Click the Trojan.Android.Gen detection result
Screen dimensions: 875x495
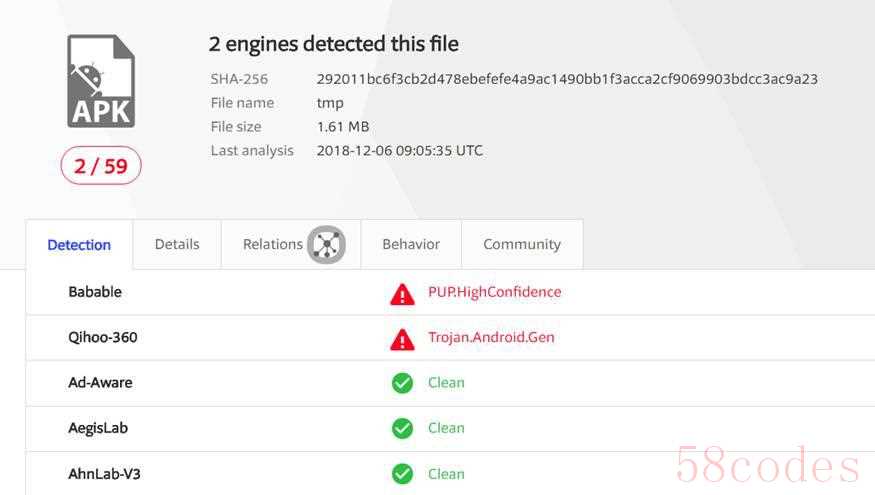coord(491,337)
